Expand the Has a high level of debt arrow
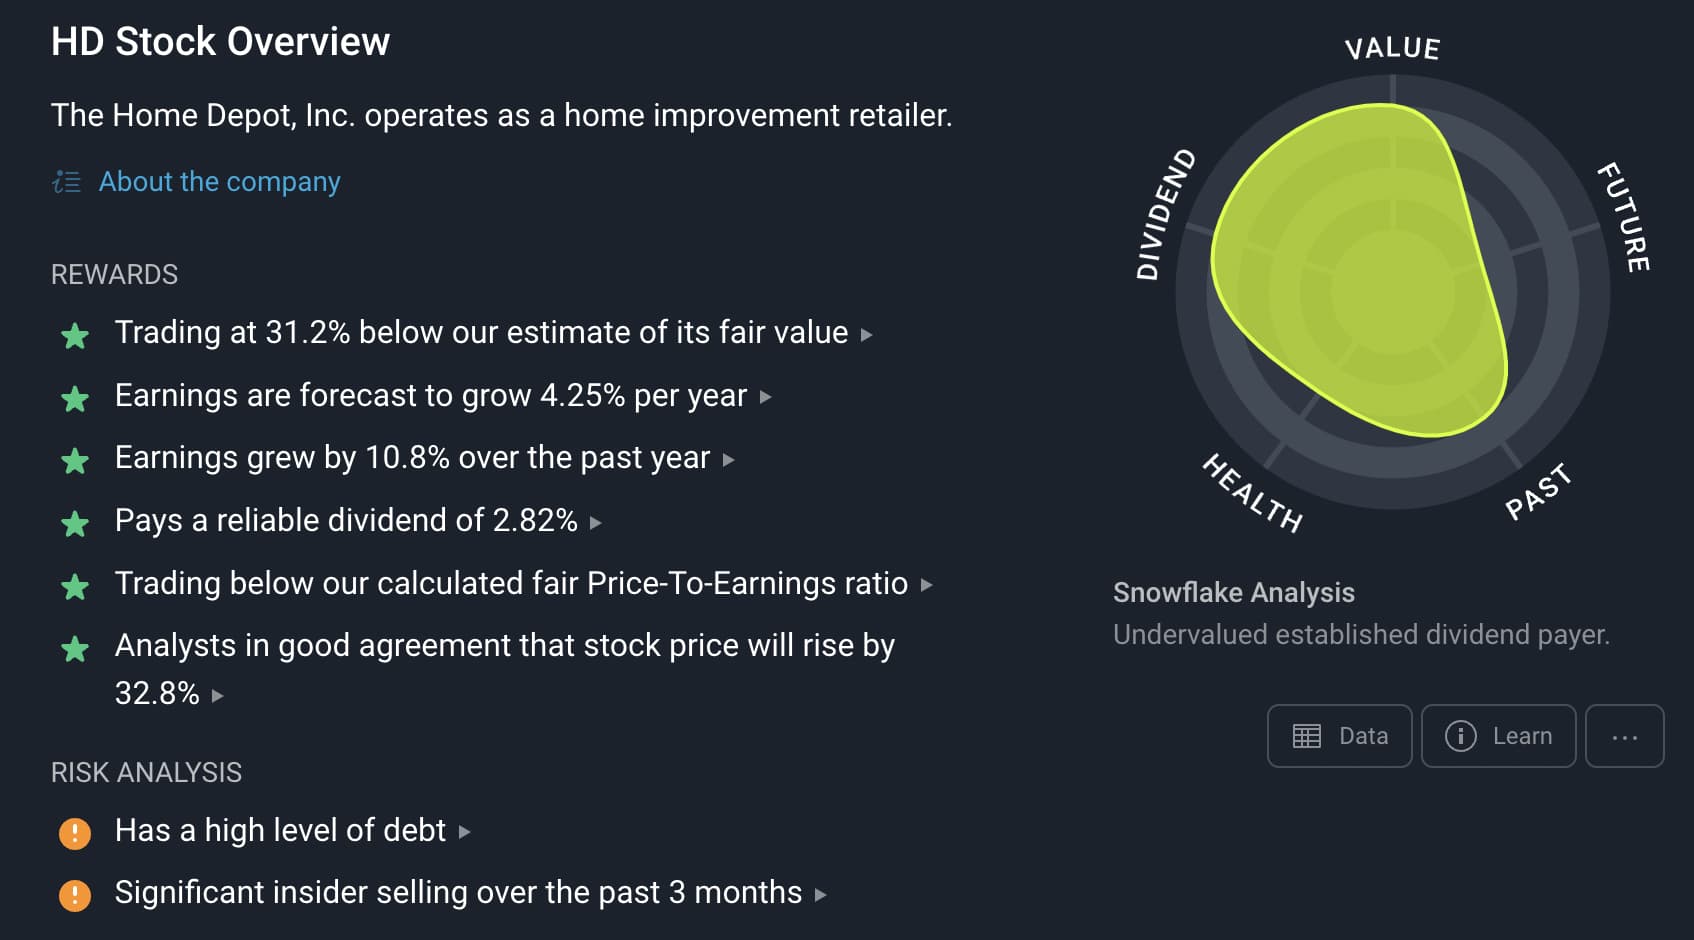The image size is (1694, 940). point(464,832)
